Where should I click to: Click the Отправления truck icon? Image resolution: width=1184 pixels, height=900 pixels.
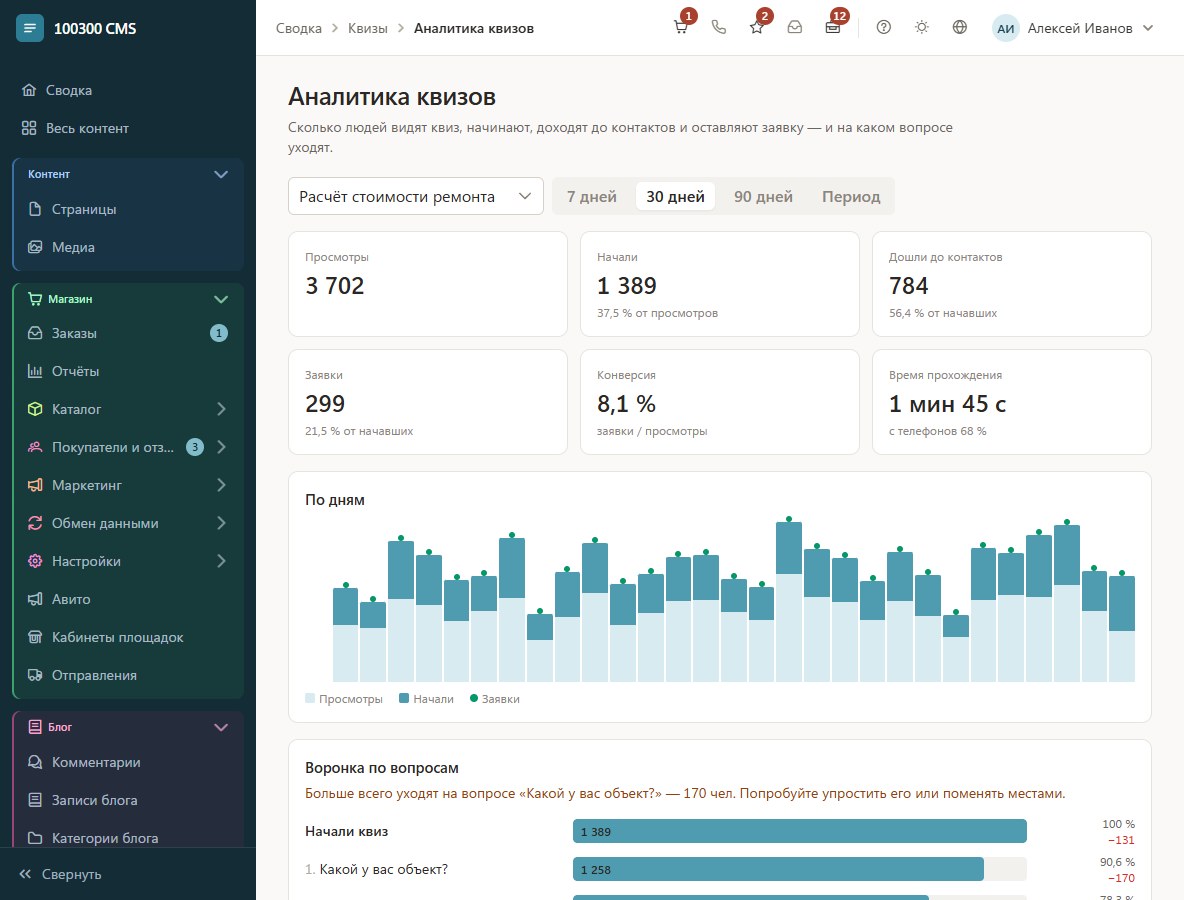click(x=35, y=675)
